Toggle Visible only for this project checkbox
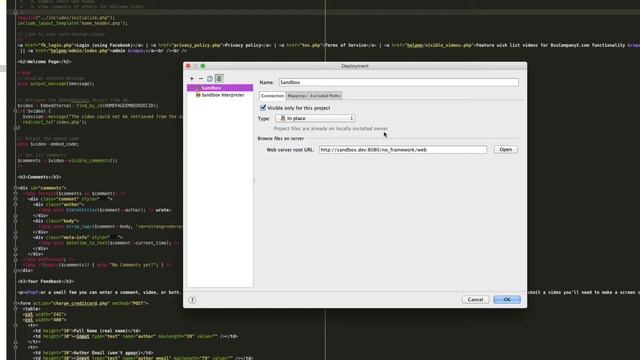The height and width of the screenshot is (360, 640). 263,108
